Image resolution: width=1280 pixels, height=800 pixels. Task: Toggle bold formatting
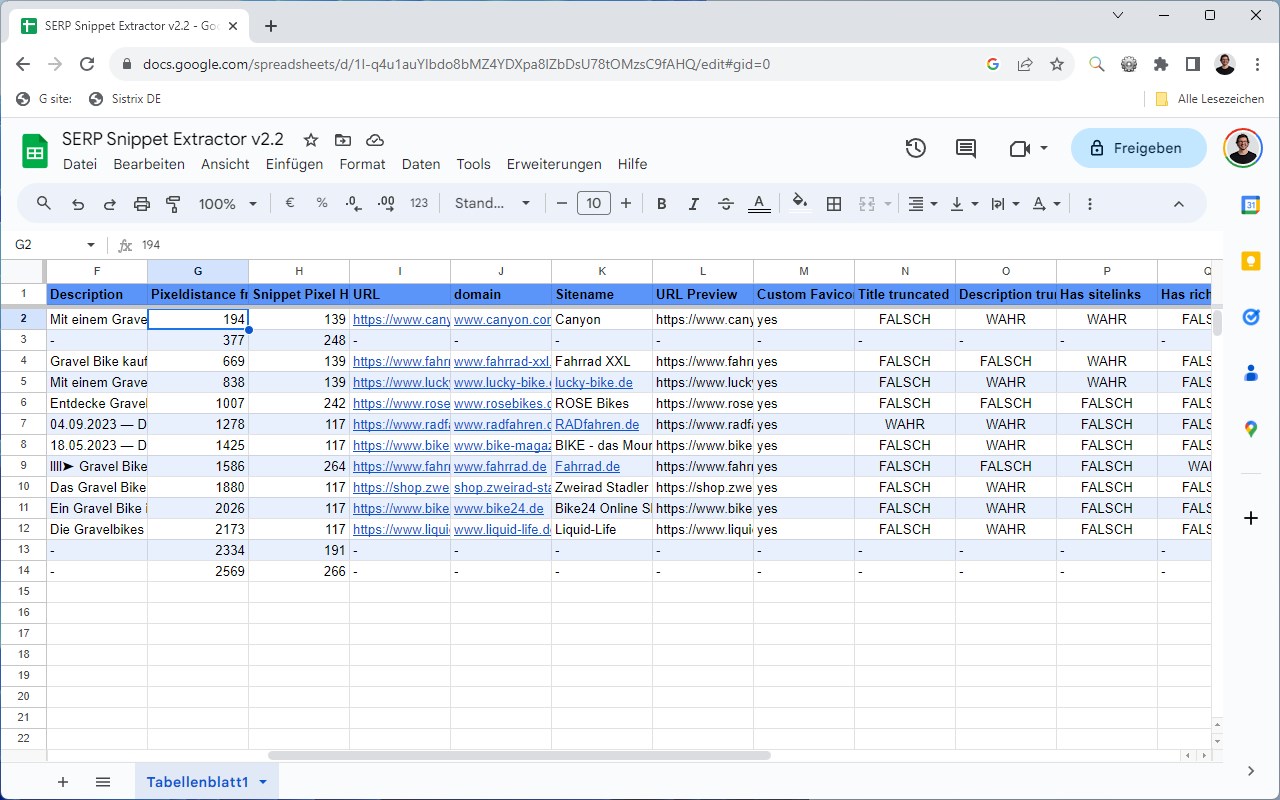pyautogui.click(x=661, y=204)
